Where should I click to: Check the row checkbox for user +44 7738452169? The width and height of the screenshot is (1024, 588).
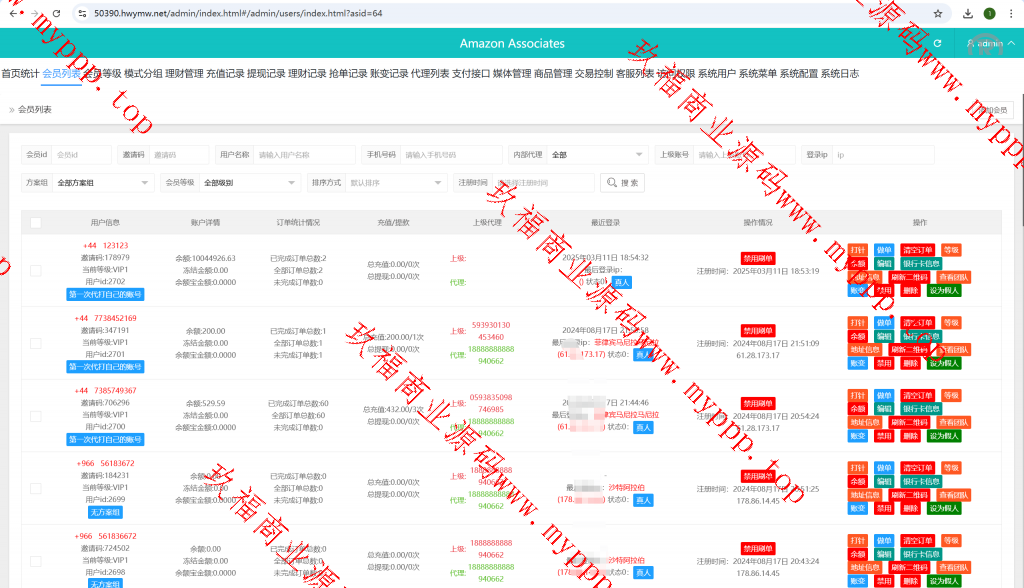coord(36,343)
